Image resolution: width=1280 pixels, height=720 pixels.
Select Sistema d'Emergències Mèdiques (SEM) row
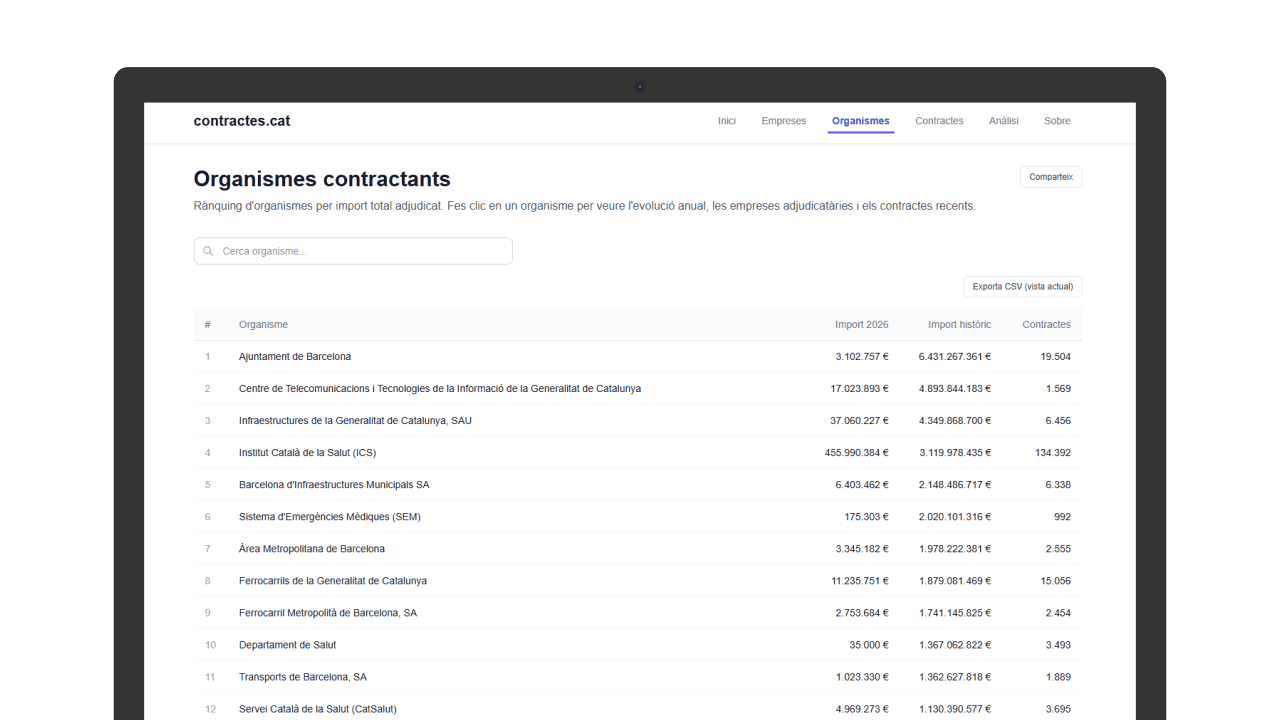pos(329,517)
